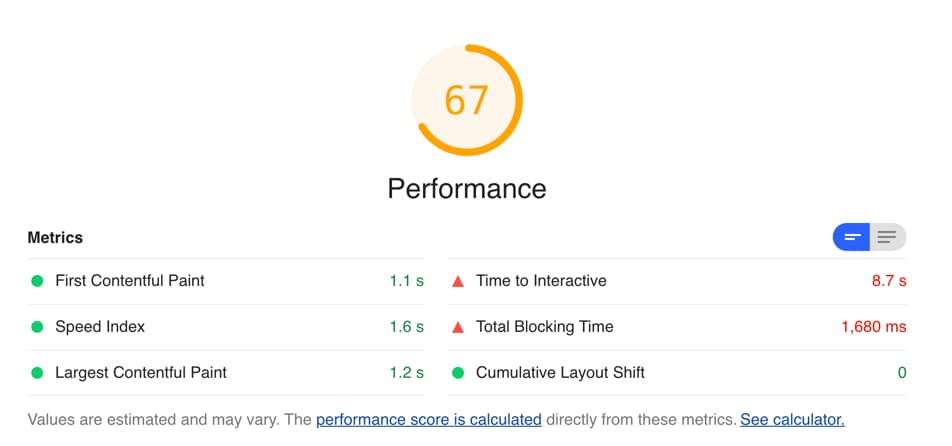Screen dimensions: 952x446
Task: Select the Speed Index metric label
Action: coord(100,327)
